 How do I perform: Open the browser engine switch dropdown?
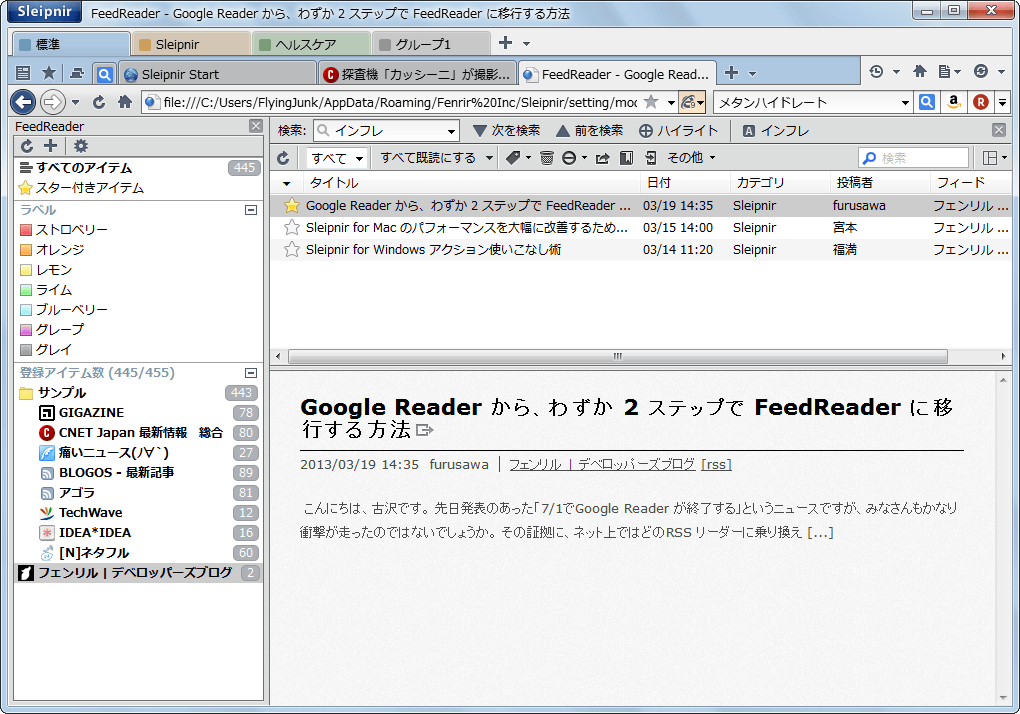(691, 102)
